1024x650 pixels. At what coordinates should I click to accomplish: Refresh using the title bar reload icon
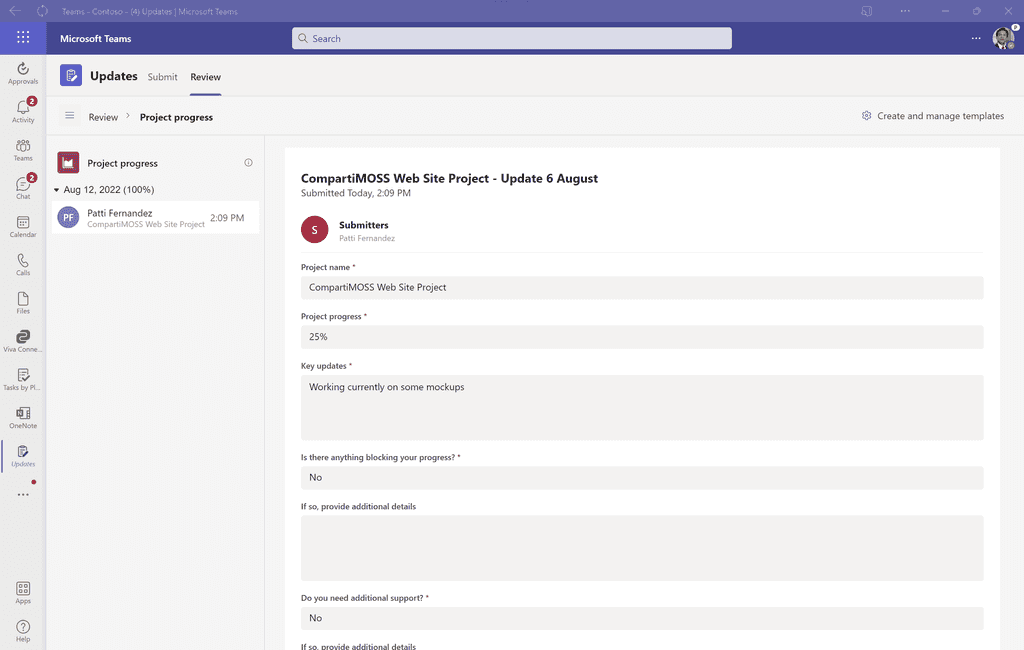click(x=42, y=11)
